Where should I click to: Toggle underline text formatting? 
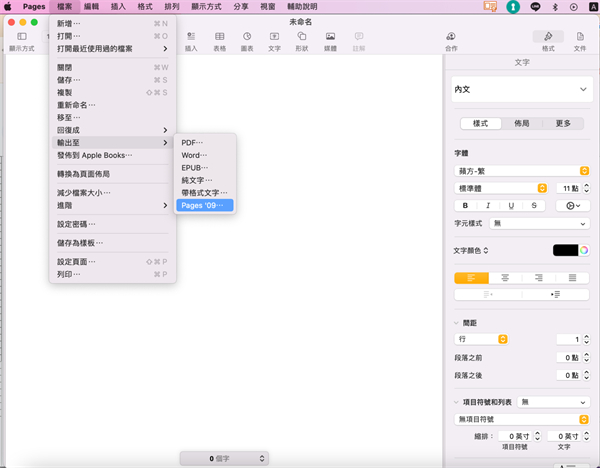pyautogui.click(x=511, y=205)
